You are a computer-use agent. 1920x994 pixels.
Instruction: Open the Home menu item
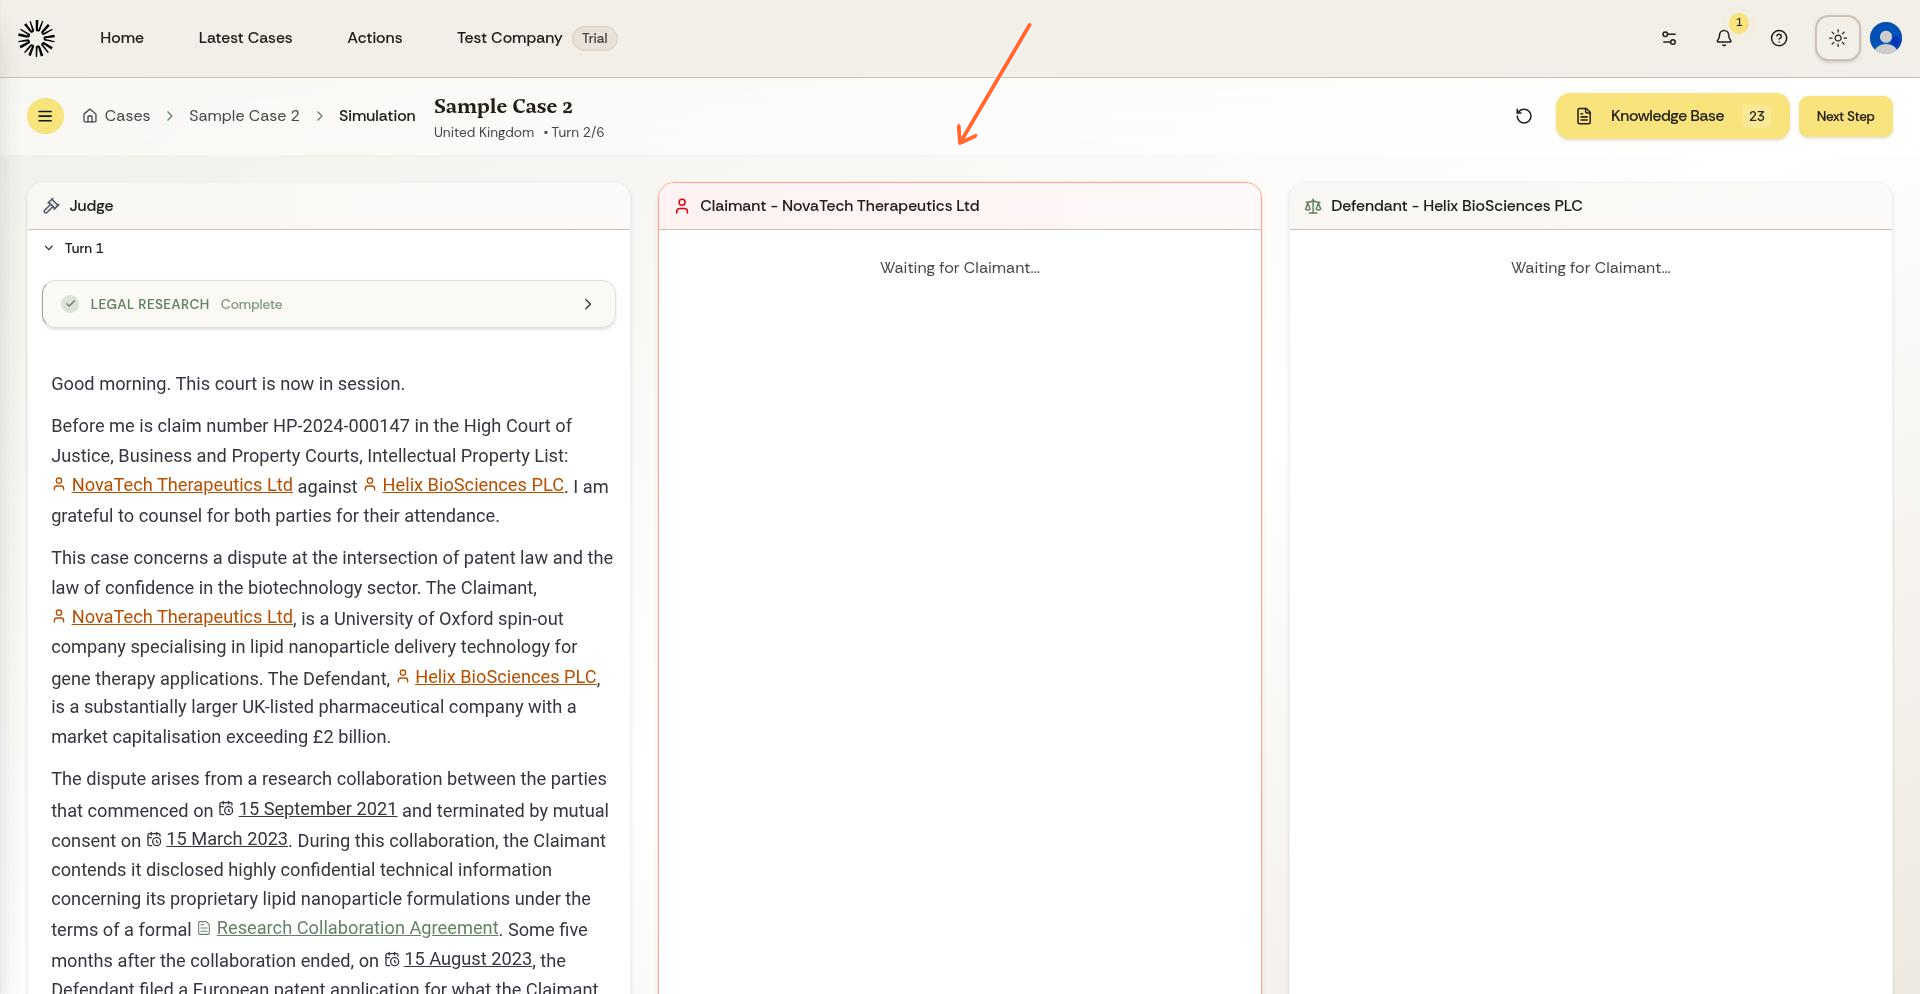tap(122, 38)
